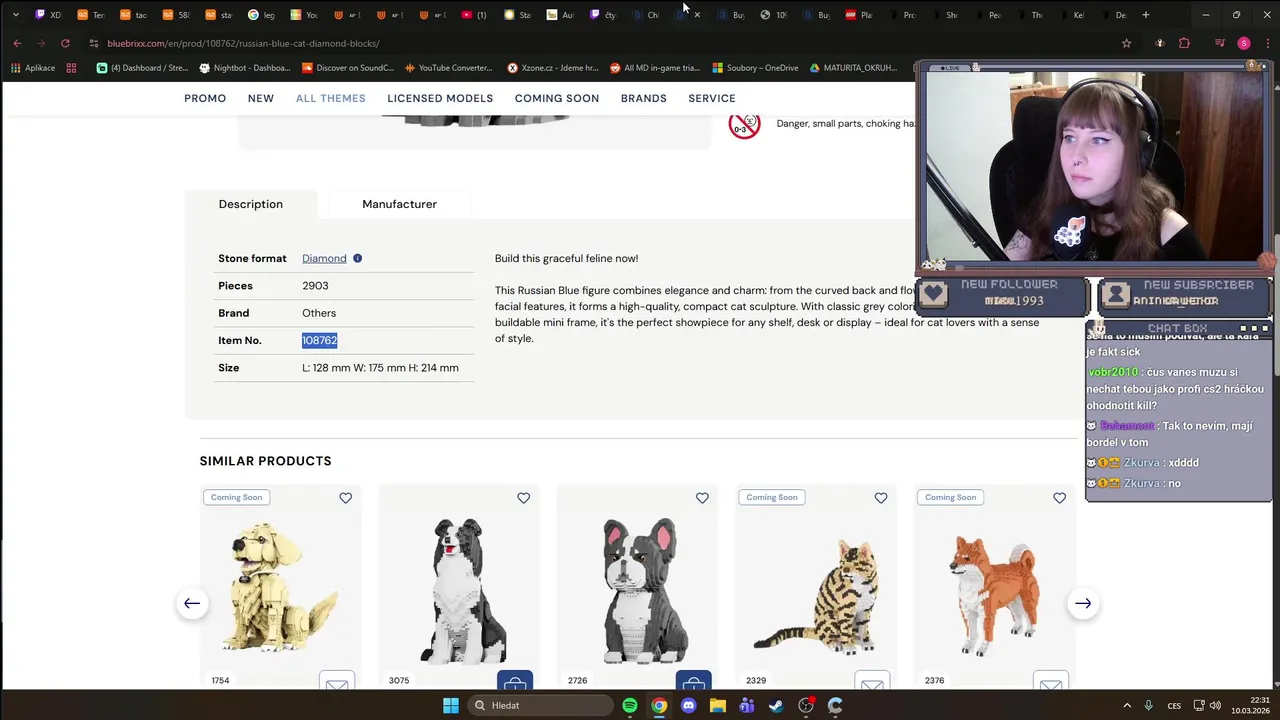The image size is (1280, 720).
Task: Go back in browser history
Action: coord(17,43)
